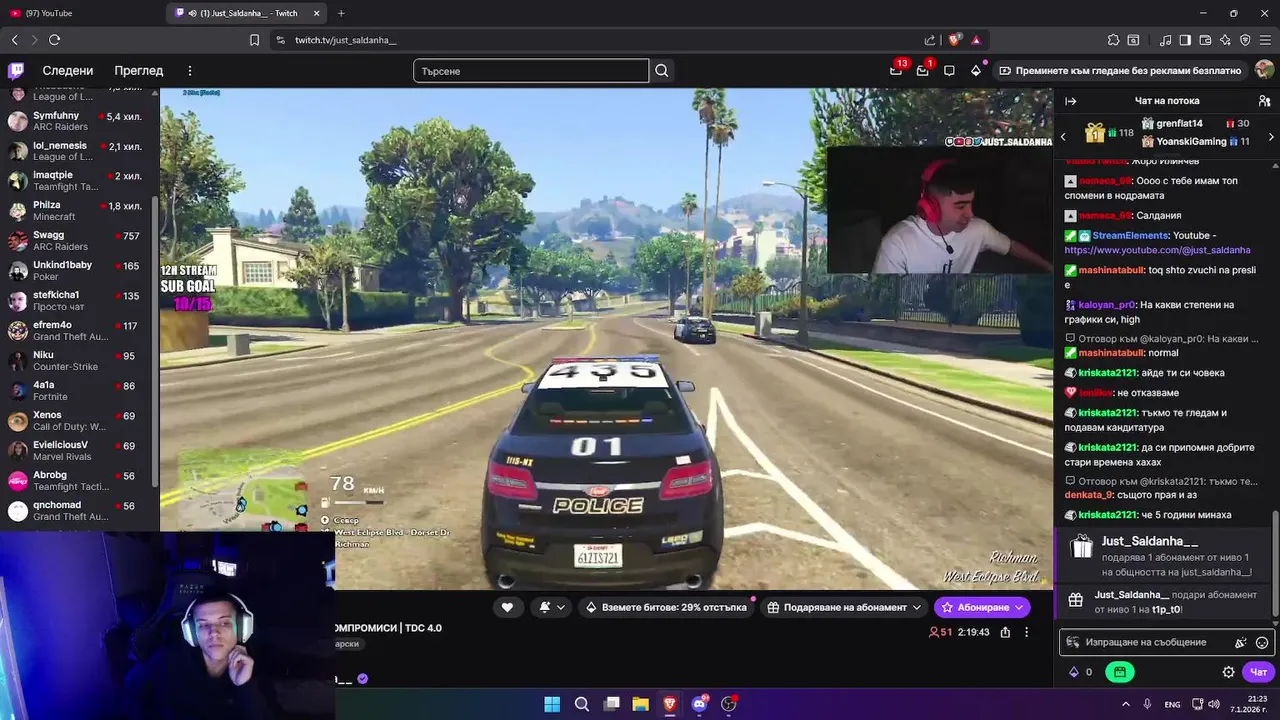Image resolution: width=1280 pixels, height=720 pixels.
Task: Open the browser hamburger main menu
Action: click(1265, 40)
